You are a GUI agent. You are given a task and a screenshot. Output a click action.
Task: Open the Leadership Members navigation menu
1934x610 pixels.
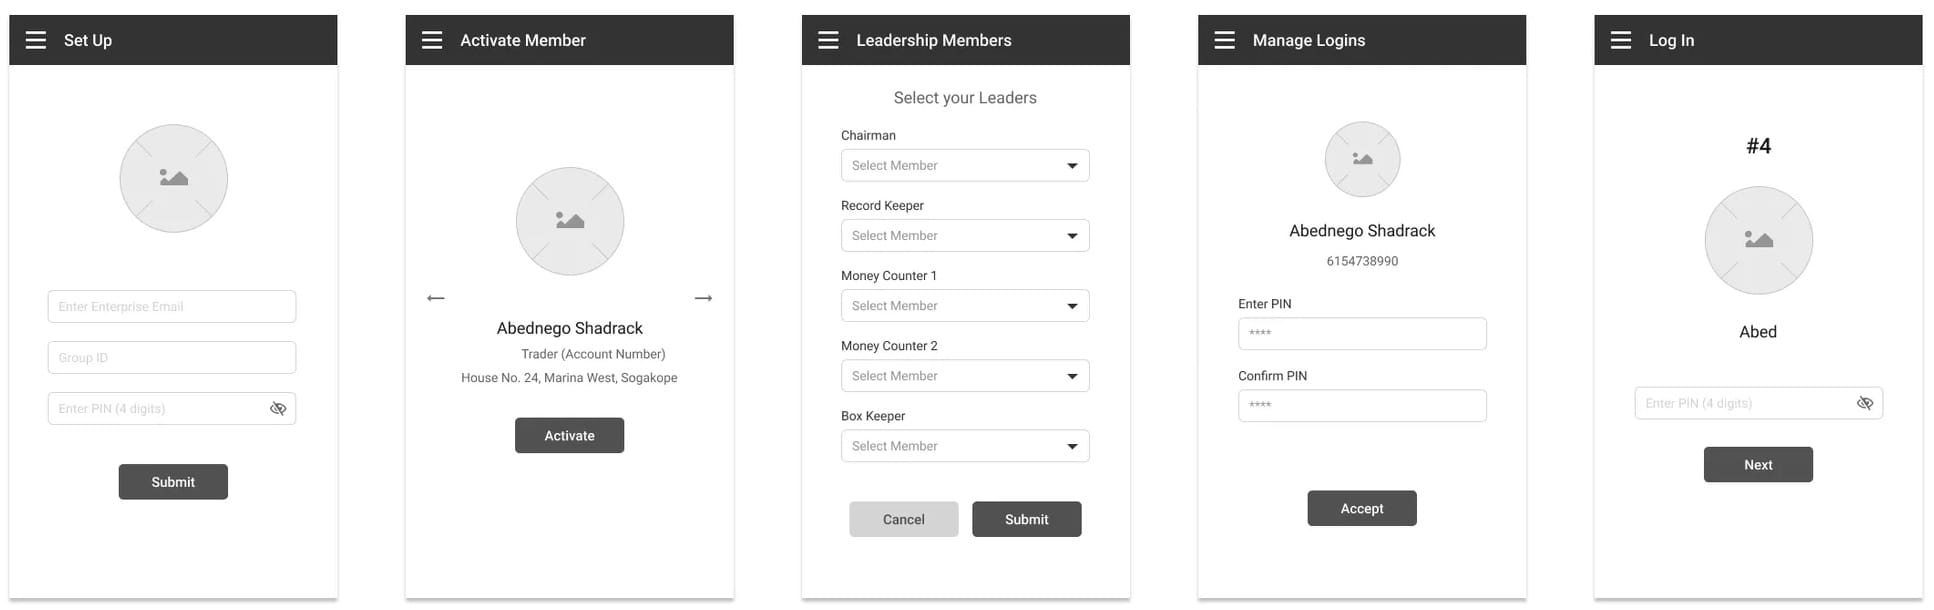pyautogui.click(x=828, y=40)
